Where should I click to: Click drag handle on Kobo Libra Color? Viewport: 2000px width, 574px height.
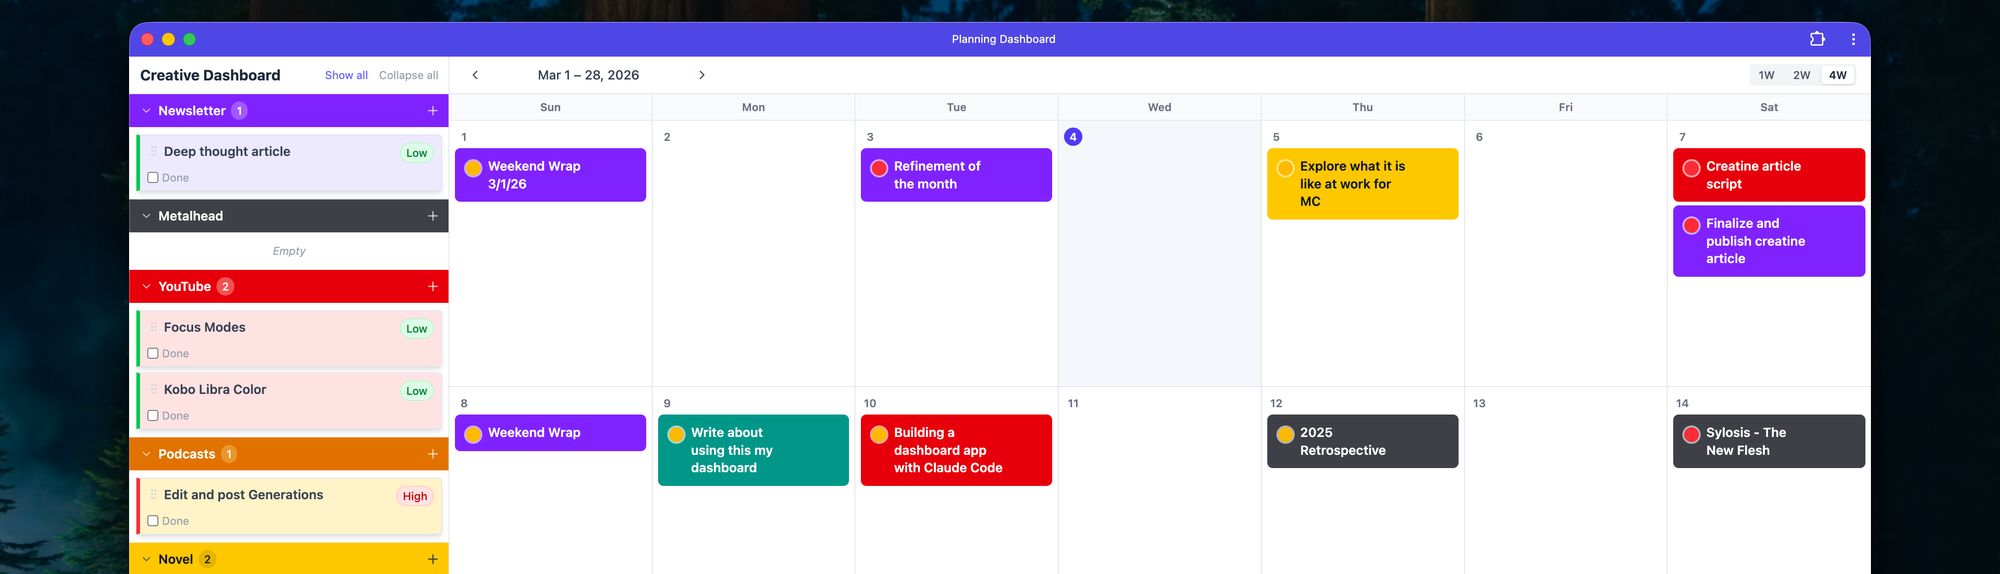[x=153, y=390]
